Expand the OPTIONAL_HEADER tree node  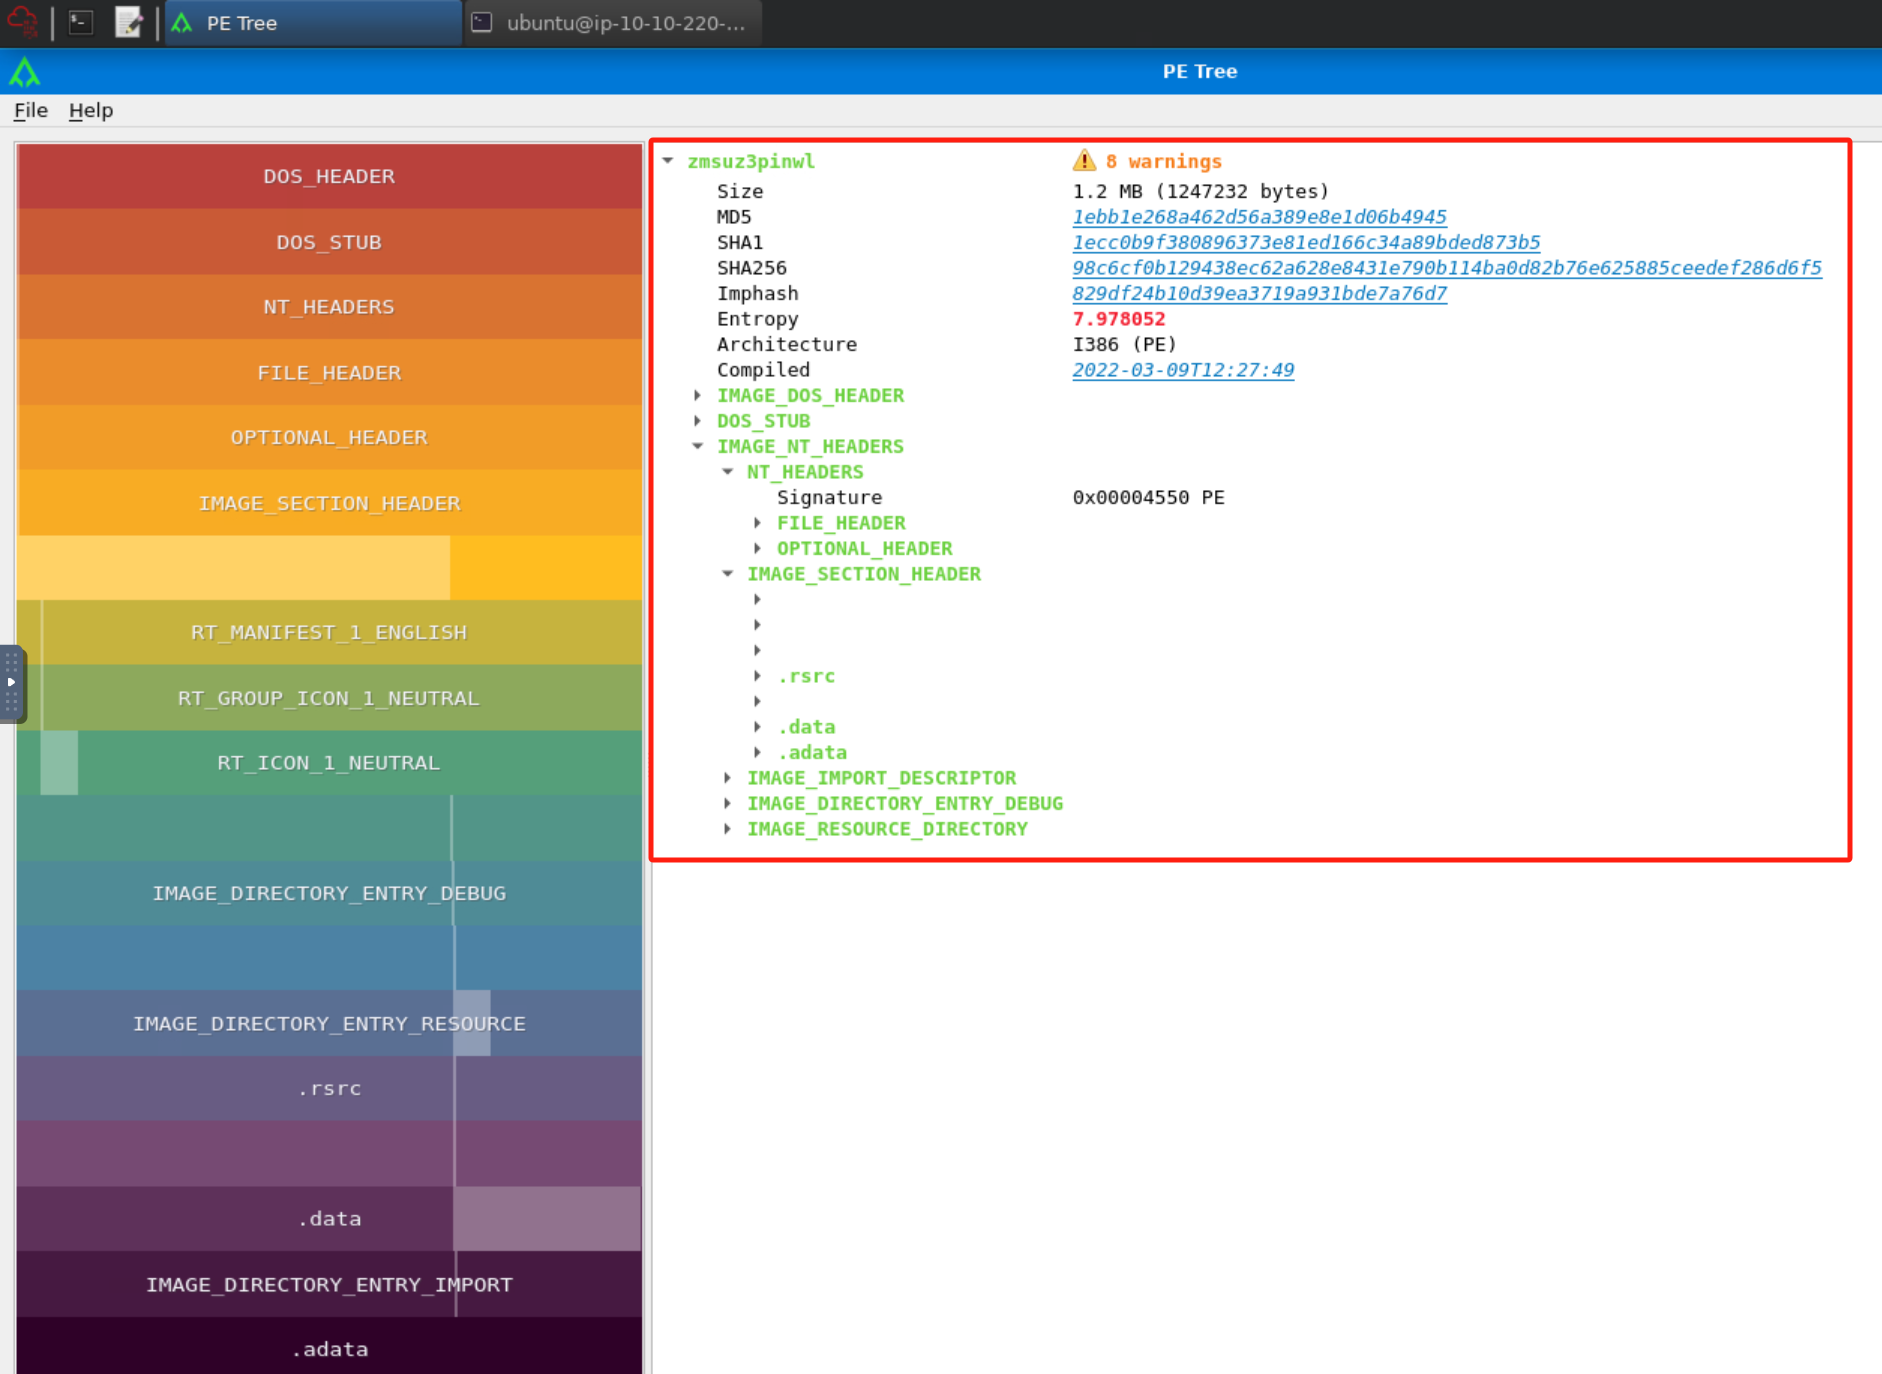coord(758,548)
